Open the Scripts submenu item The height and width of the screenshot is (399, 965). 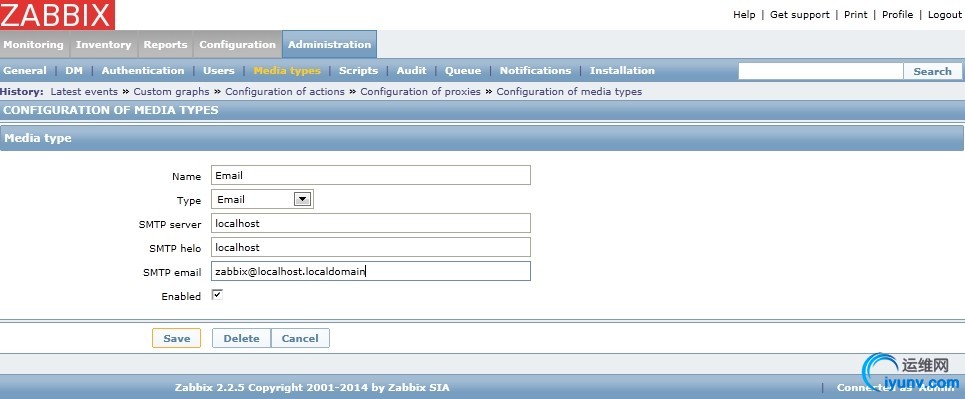click(358, 71)
